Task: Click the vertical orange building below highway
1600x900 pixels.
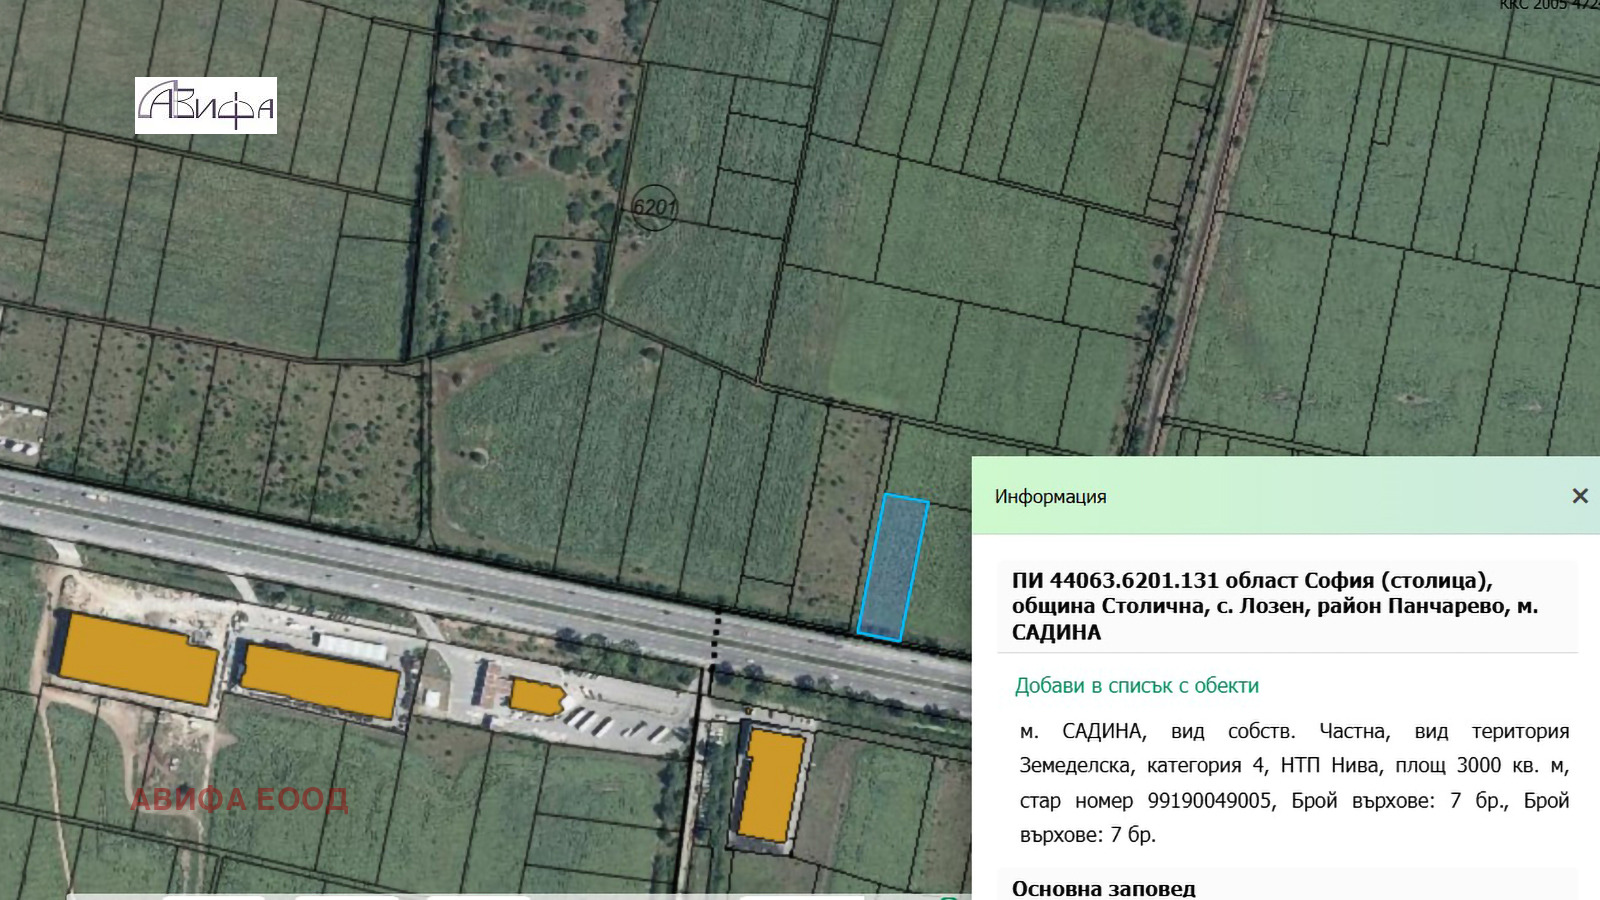Action: pos(770,786)
